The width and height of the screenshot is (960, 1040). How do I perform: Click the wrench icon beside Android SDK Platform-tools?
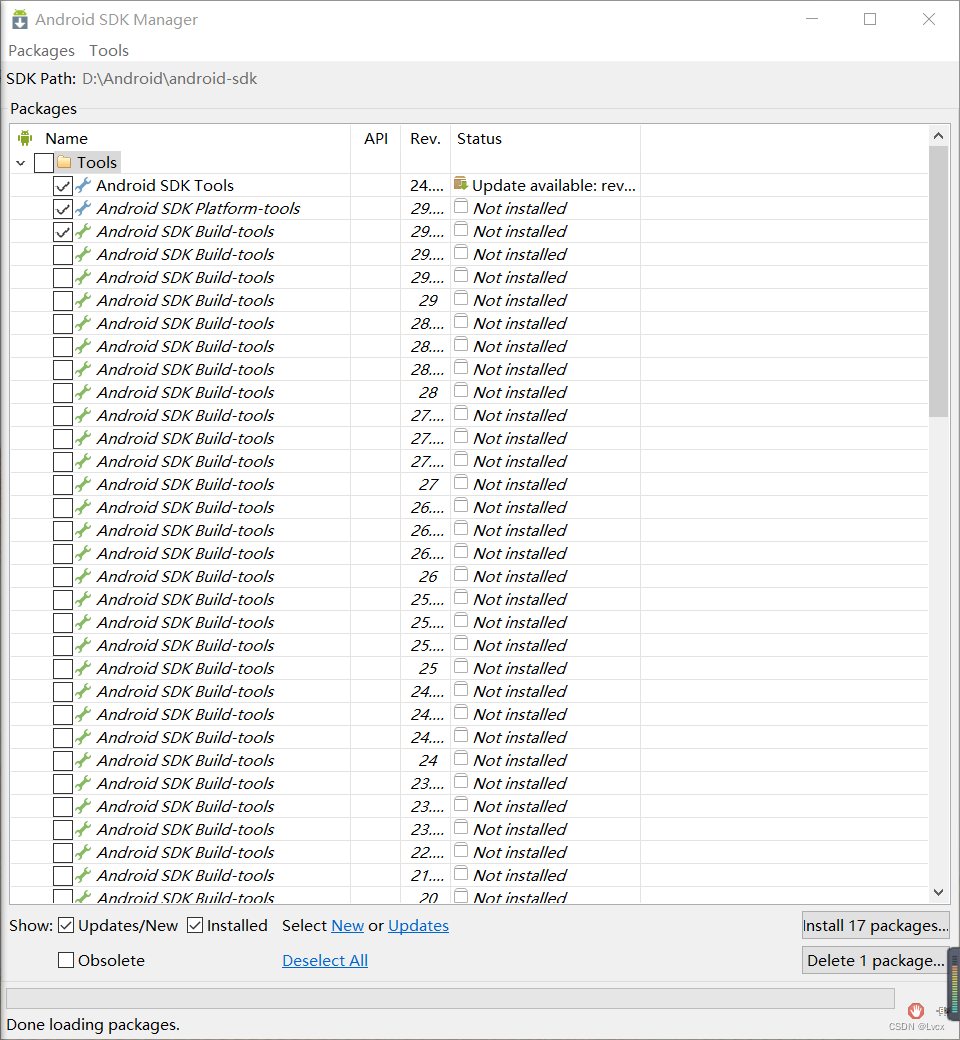tap(83, 208)
